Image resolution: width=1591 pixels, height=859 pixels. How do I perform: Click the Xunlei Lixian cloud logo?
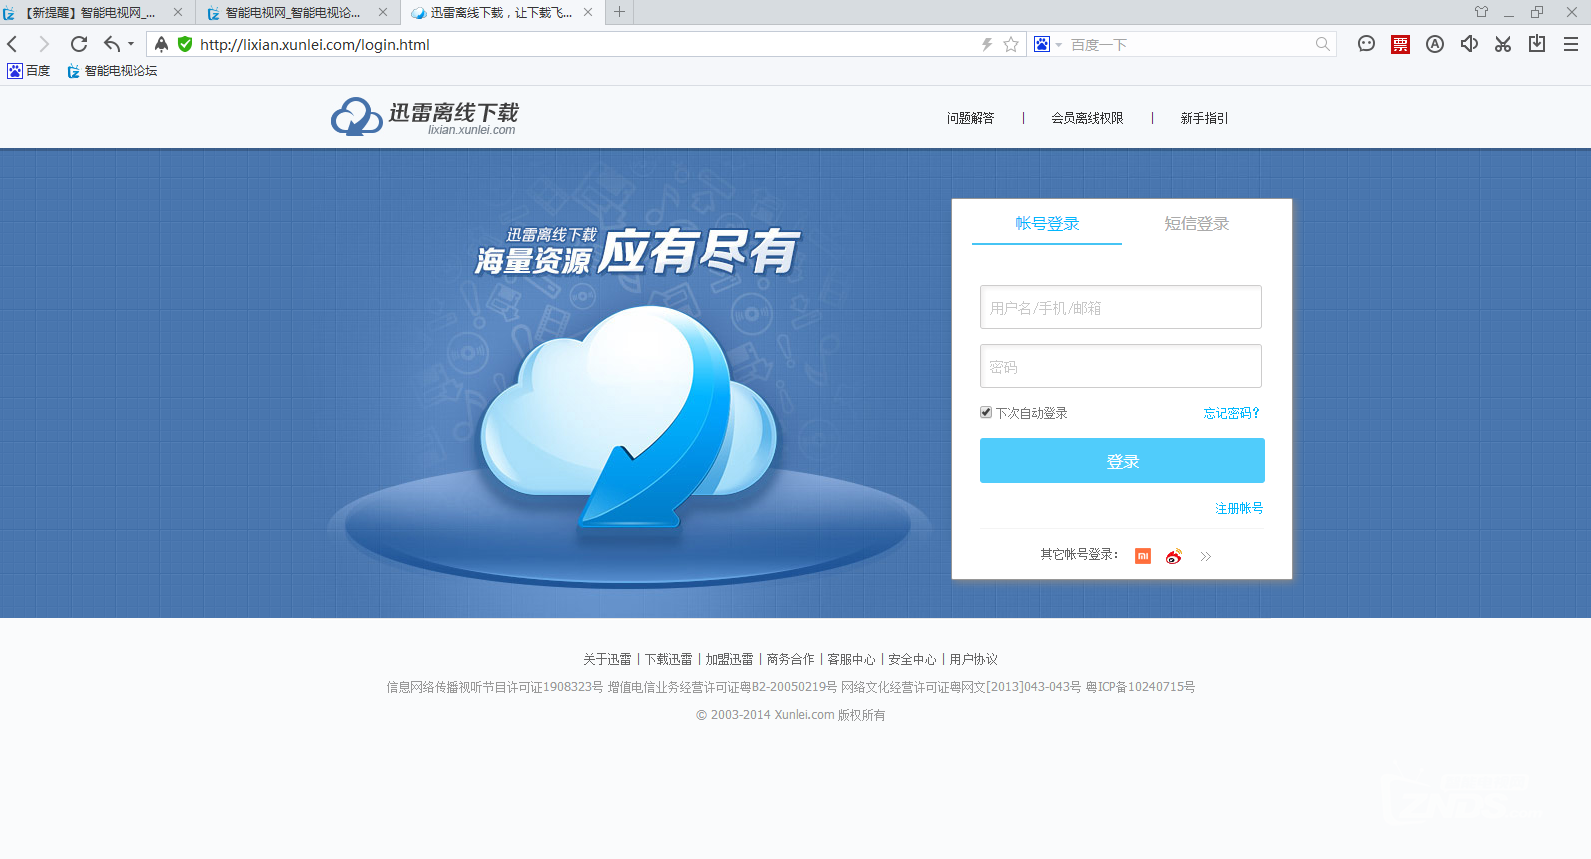(425, 117)
